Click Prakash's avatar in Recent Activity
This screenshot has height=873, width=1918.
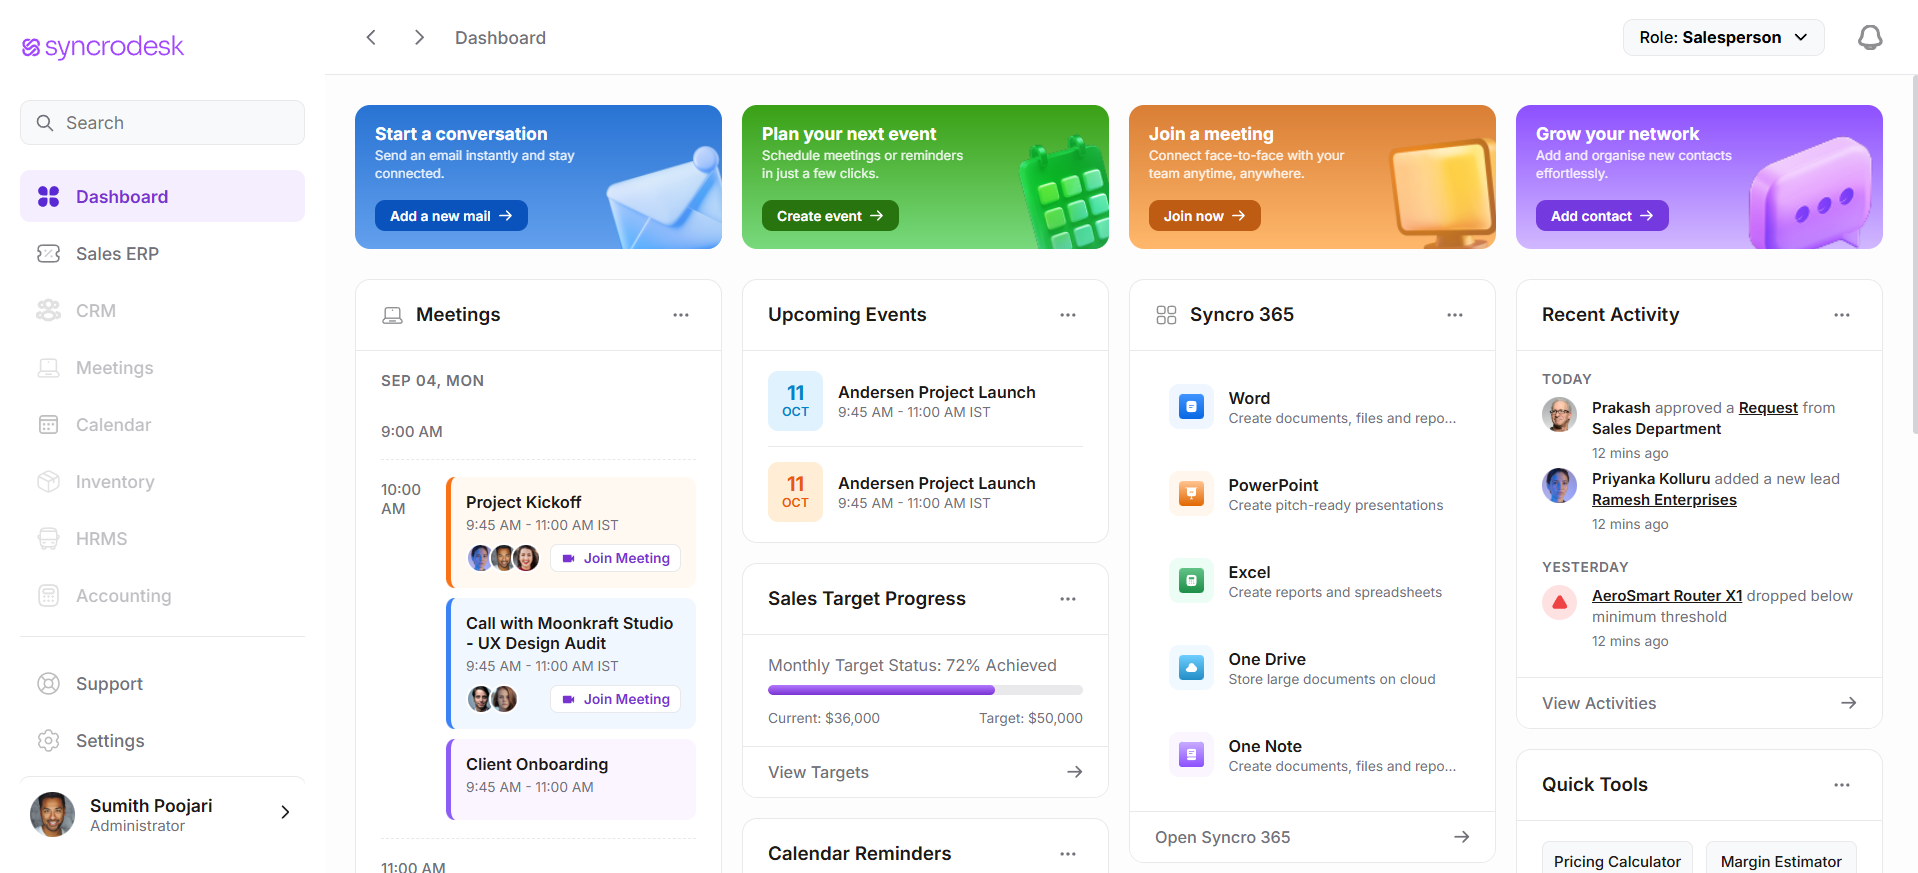1559,414
